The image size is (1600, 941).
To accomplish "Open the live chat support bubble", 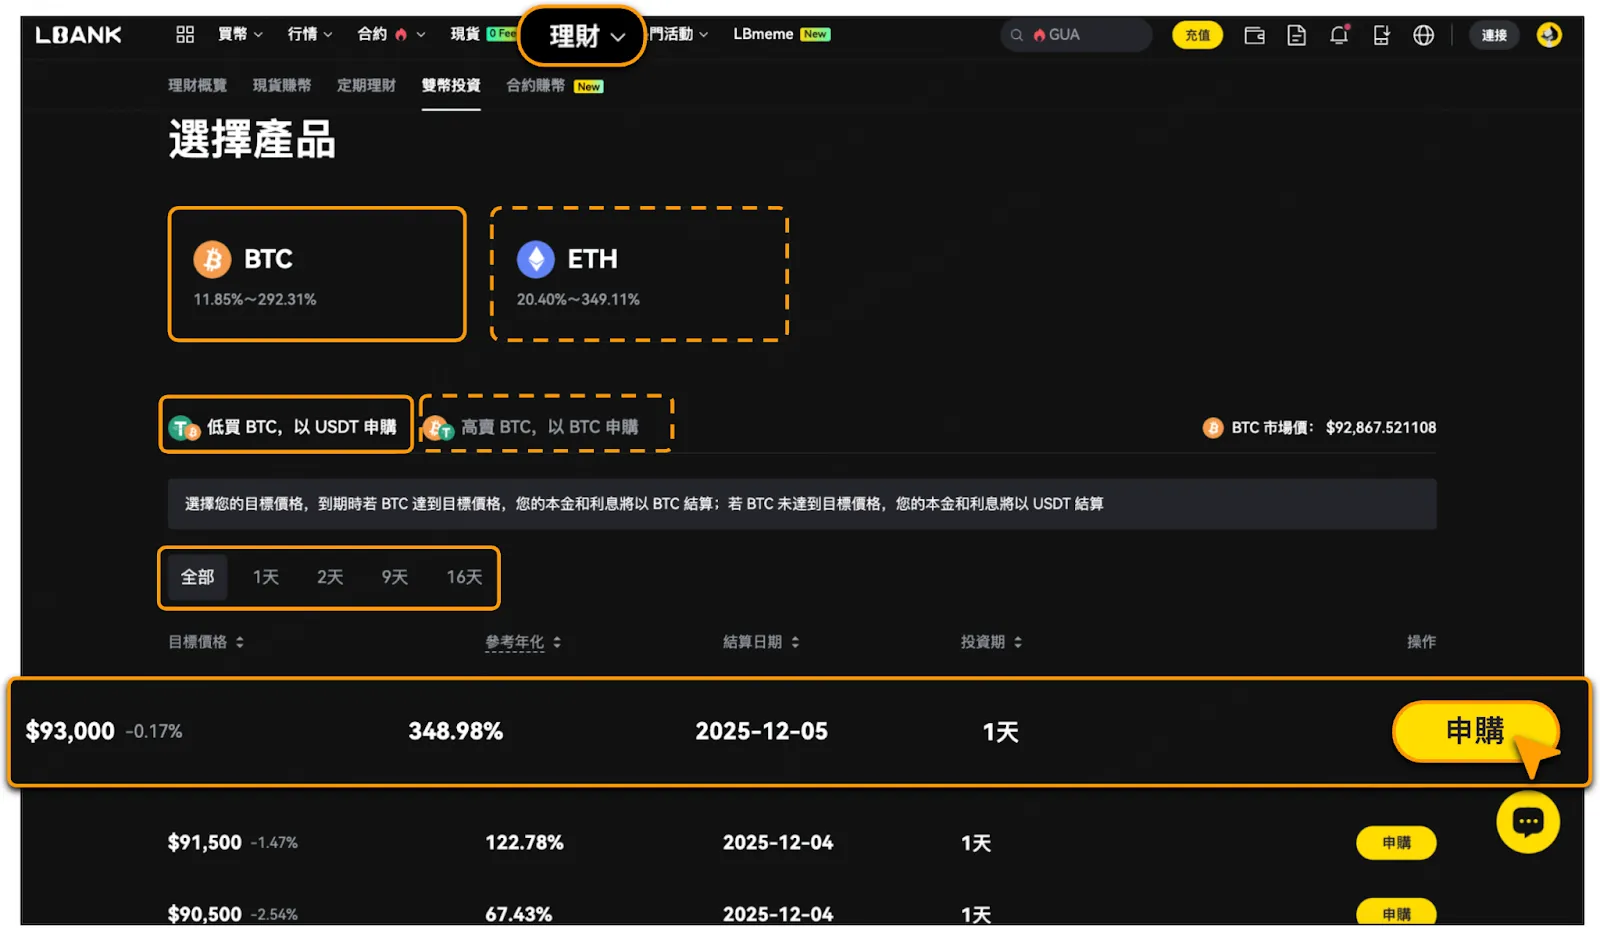I will tap(1527, 822).
